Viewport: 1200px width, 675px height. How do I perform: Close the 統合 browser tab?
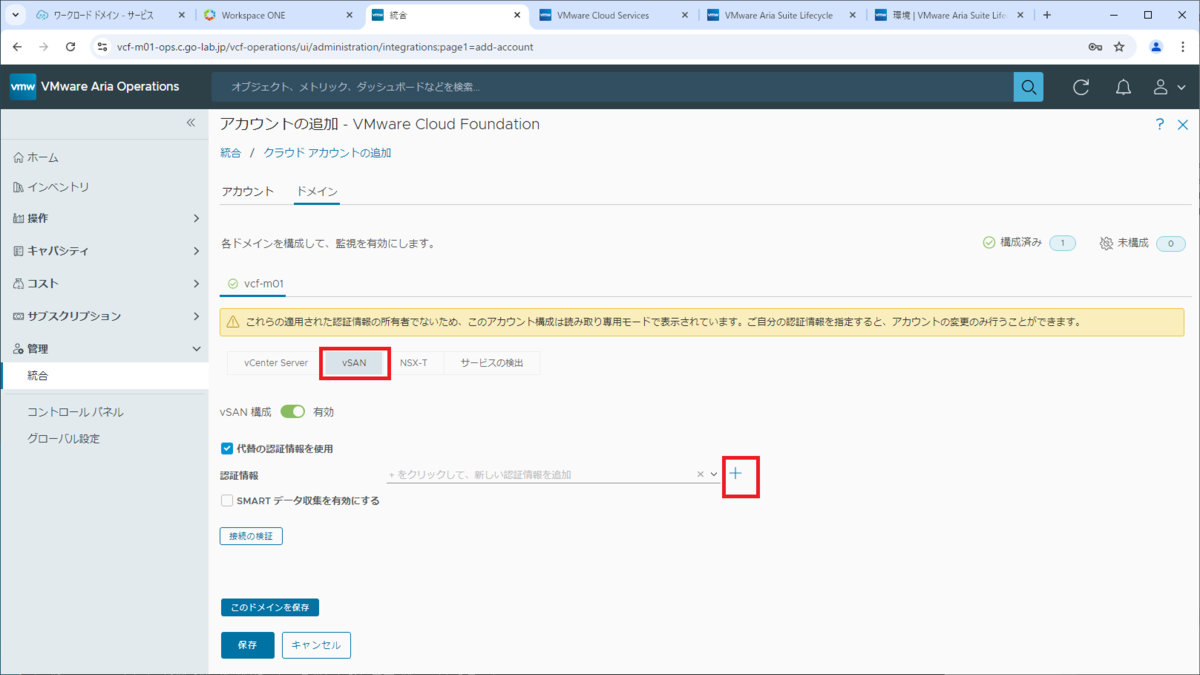click(516, 15)
